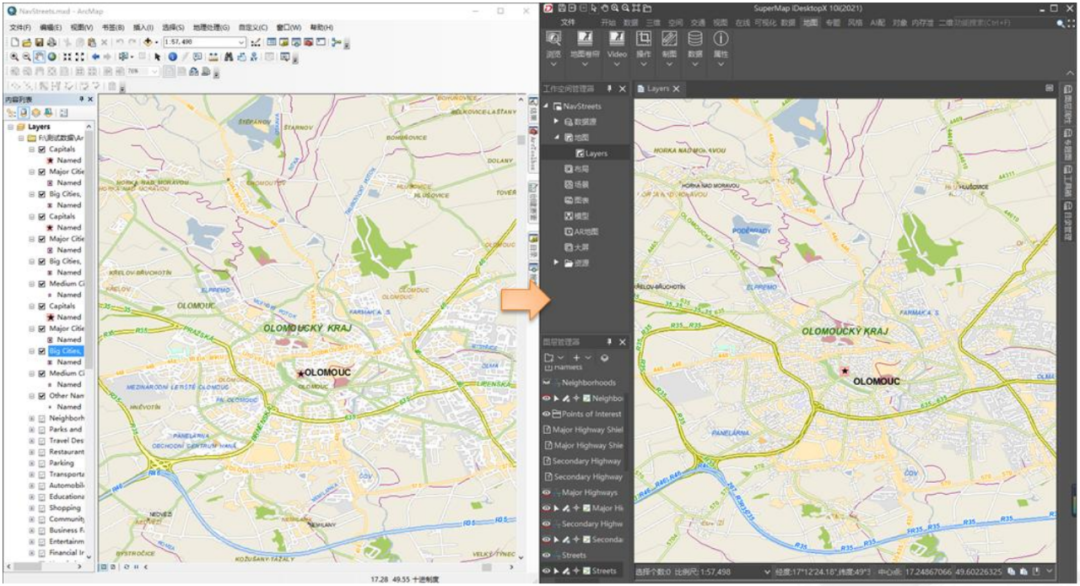Open ArcMap 视图(V) menu
This screenshot has height=586, width=1080.
point(82,28)
